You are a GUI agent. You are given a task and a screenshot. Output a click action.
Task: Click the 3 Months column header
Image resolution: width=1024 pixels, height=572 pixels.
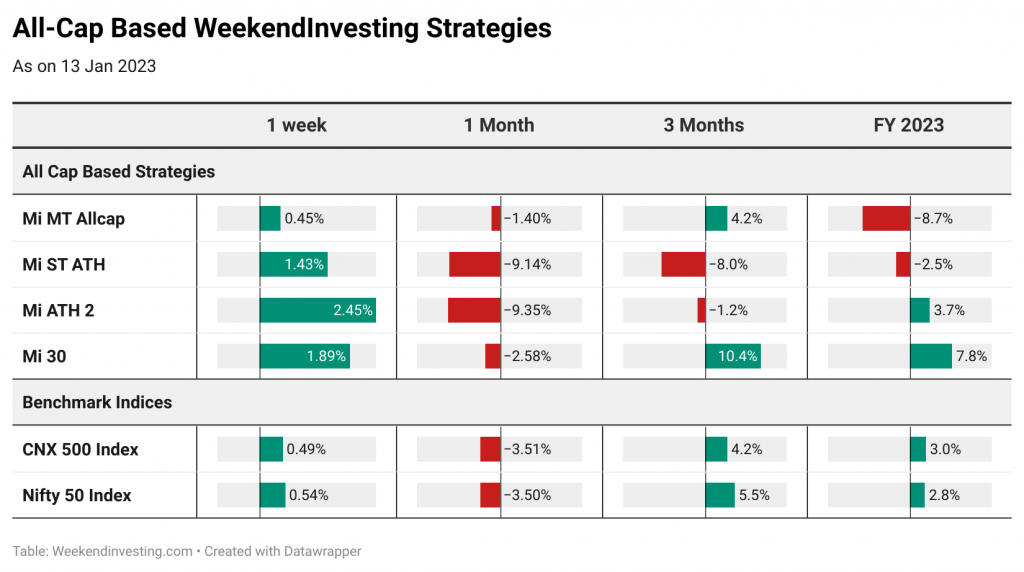pos(703,125)
